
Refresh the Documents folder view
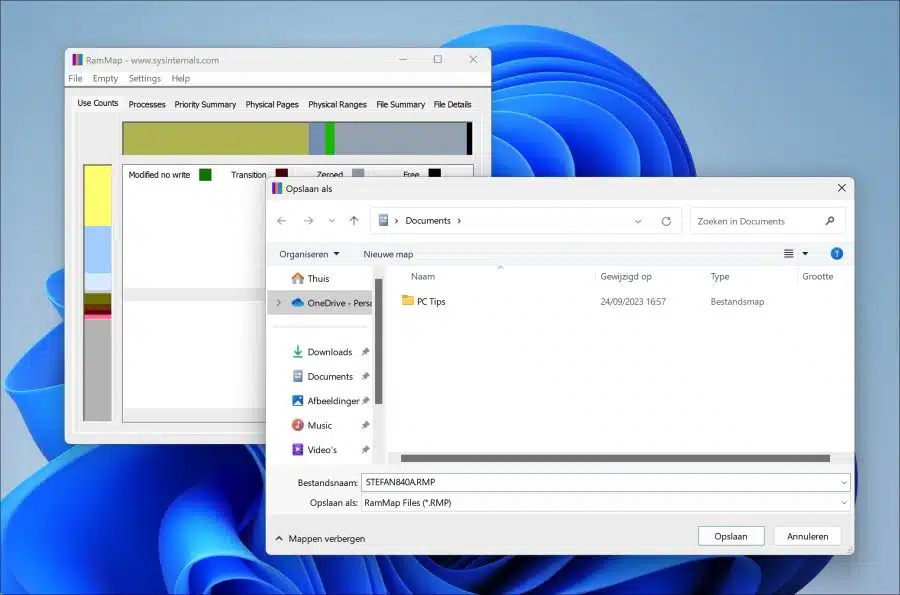tap(666, 221)
